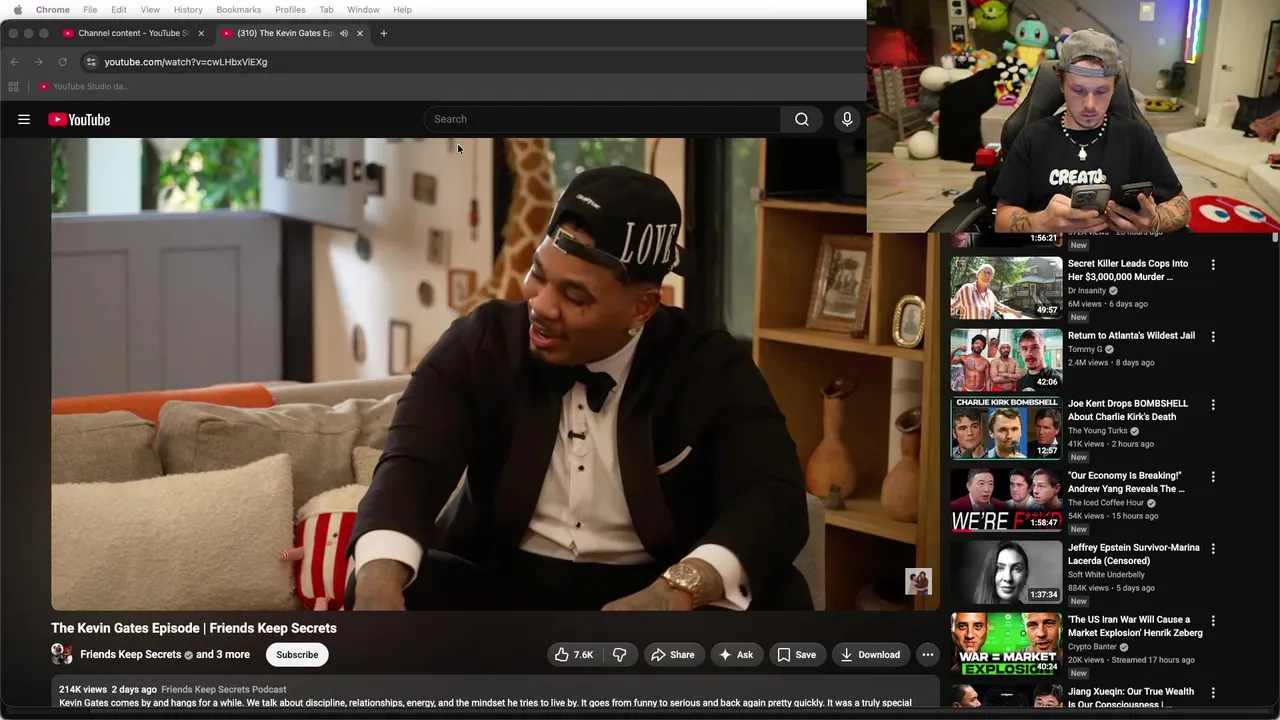The image size is (1280, 720).
Task: Click 'Friends Keep Secrets Podcast' description link
Action: click(x=224, y=689)
